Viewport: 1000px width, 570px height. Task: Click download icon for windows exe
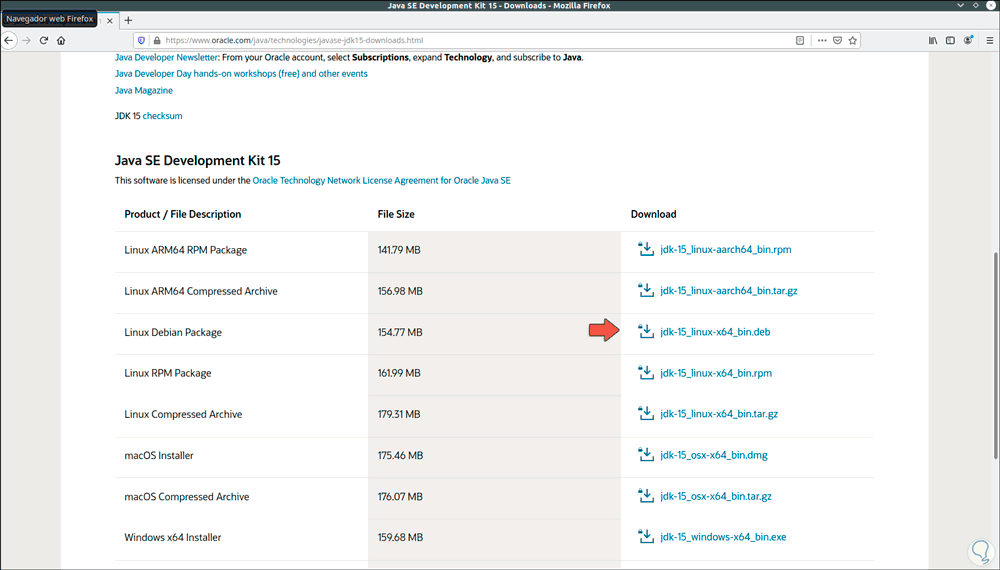(x=646, y=536)
